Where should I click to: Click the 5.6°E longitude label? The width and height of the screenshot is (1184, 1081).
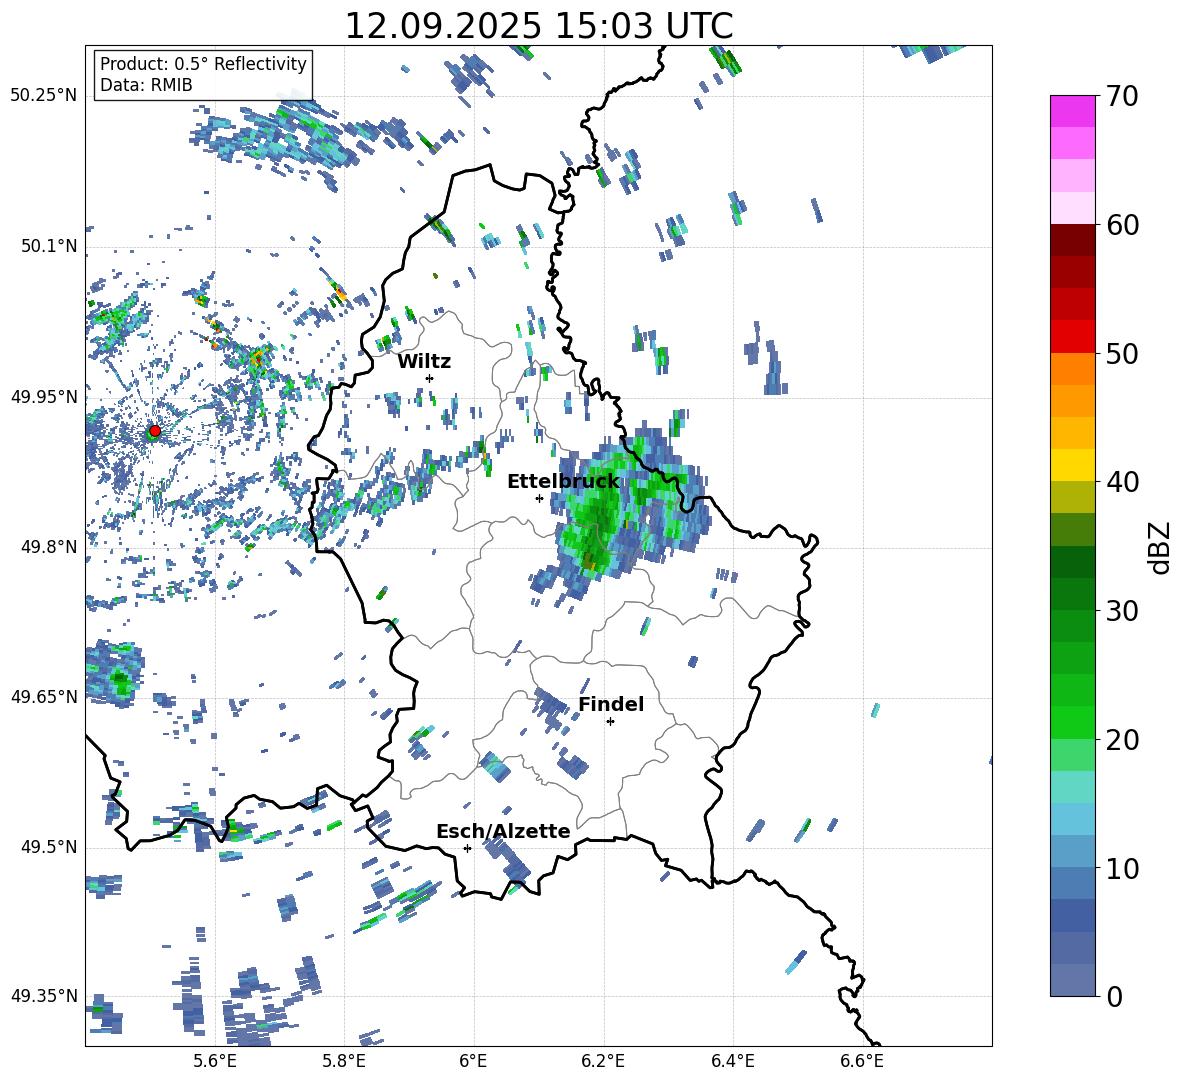[215, 1061]
